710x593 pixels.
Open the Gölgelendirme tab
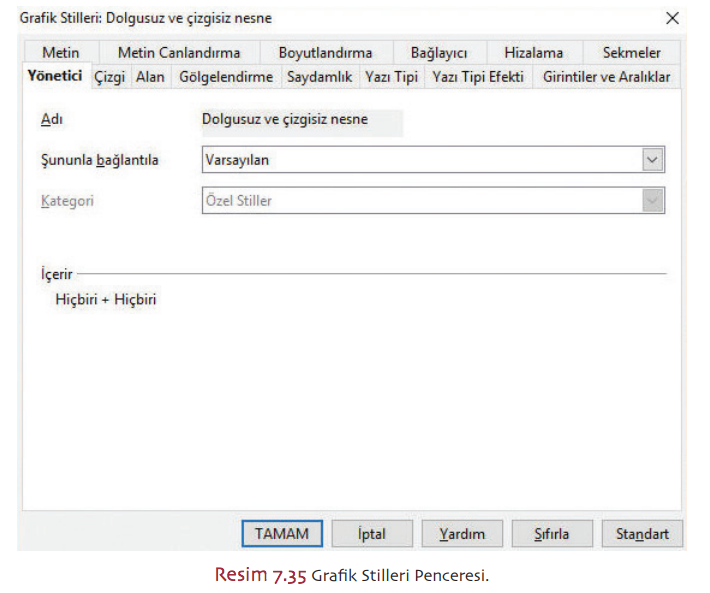225,77
